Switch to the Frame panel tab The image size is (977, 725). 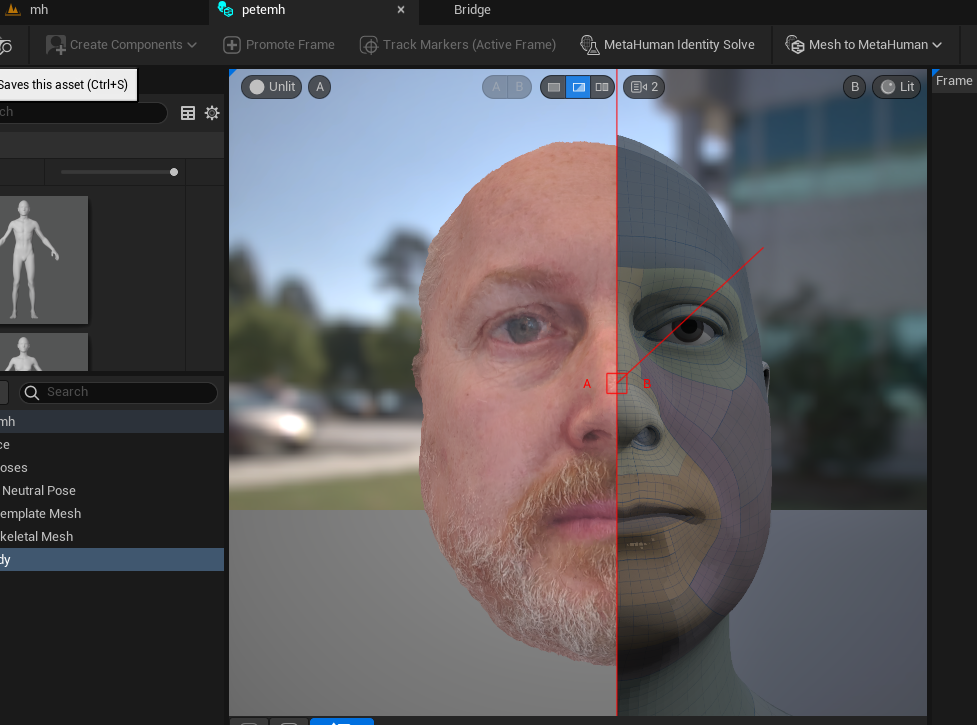(x=953, y=81)
